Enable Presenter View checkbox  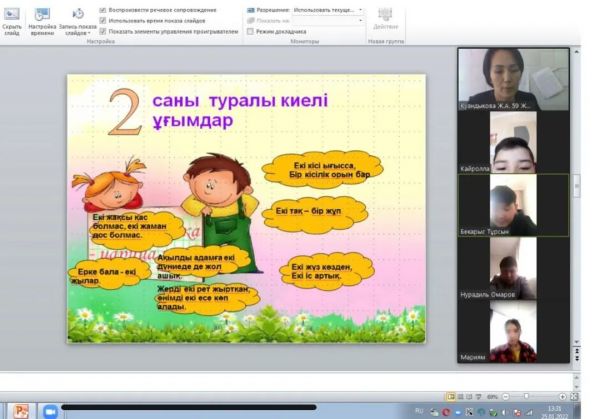(249, 31)
